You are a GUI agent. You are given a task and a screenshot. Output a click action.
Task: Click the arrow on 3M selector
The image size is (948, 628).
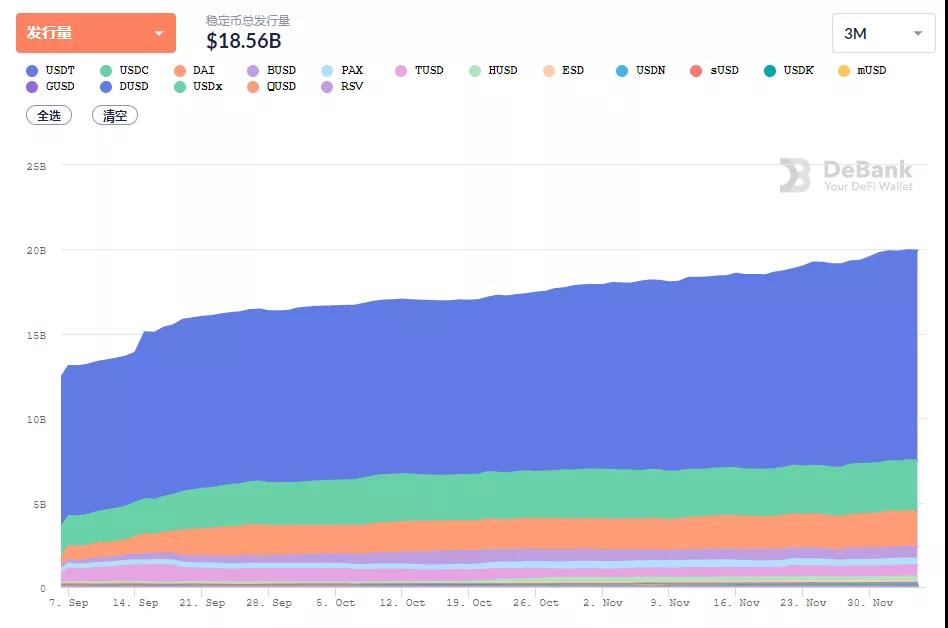coord(918,33)
